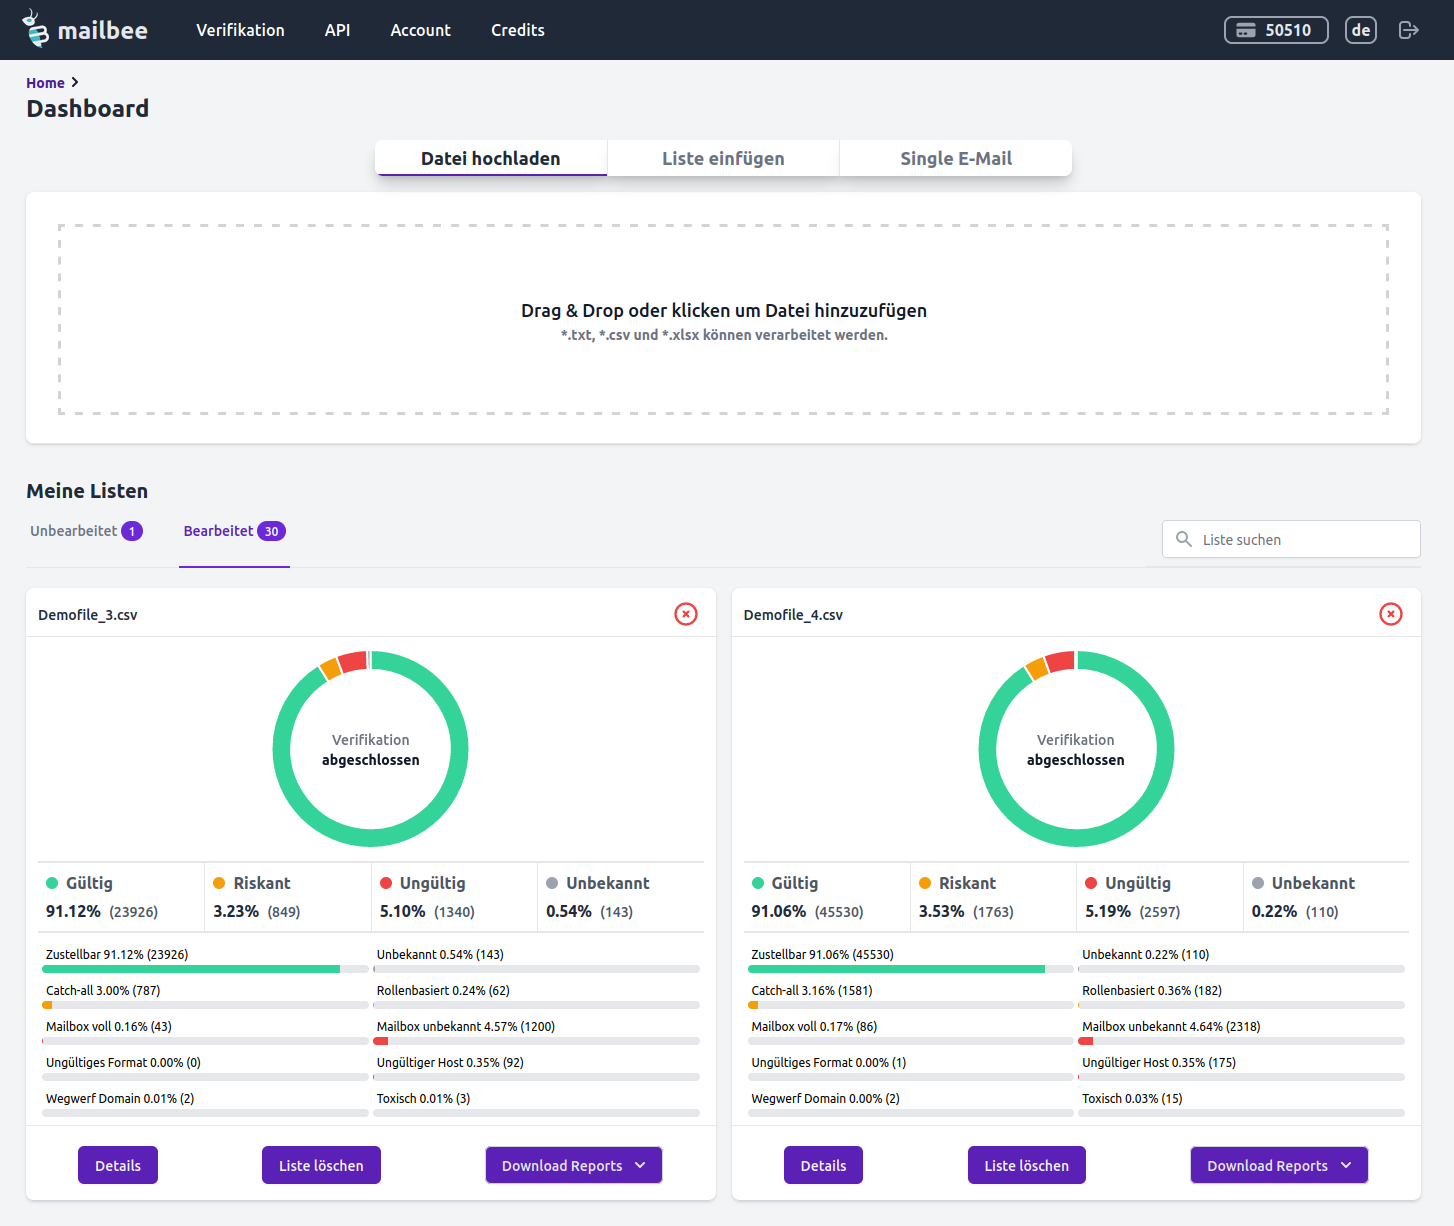The image size is (1454, 1226).
Task: Click the Meine Listen heading
Action: tap(87, 491)
